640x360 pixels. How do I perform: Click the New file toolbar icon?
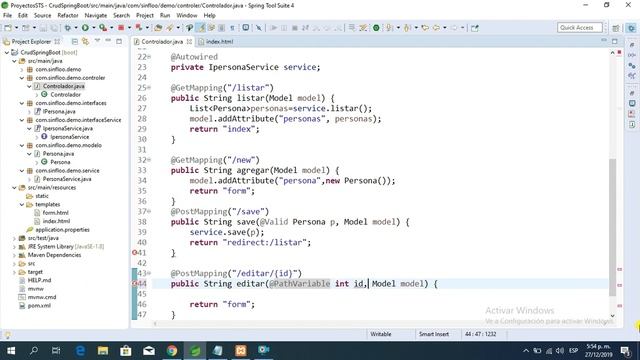tap(8, 28)
